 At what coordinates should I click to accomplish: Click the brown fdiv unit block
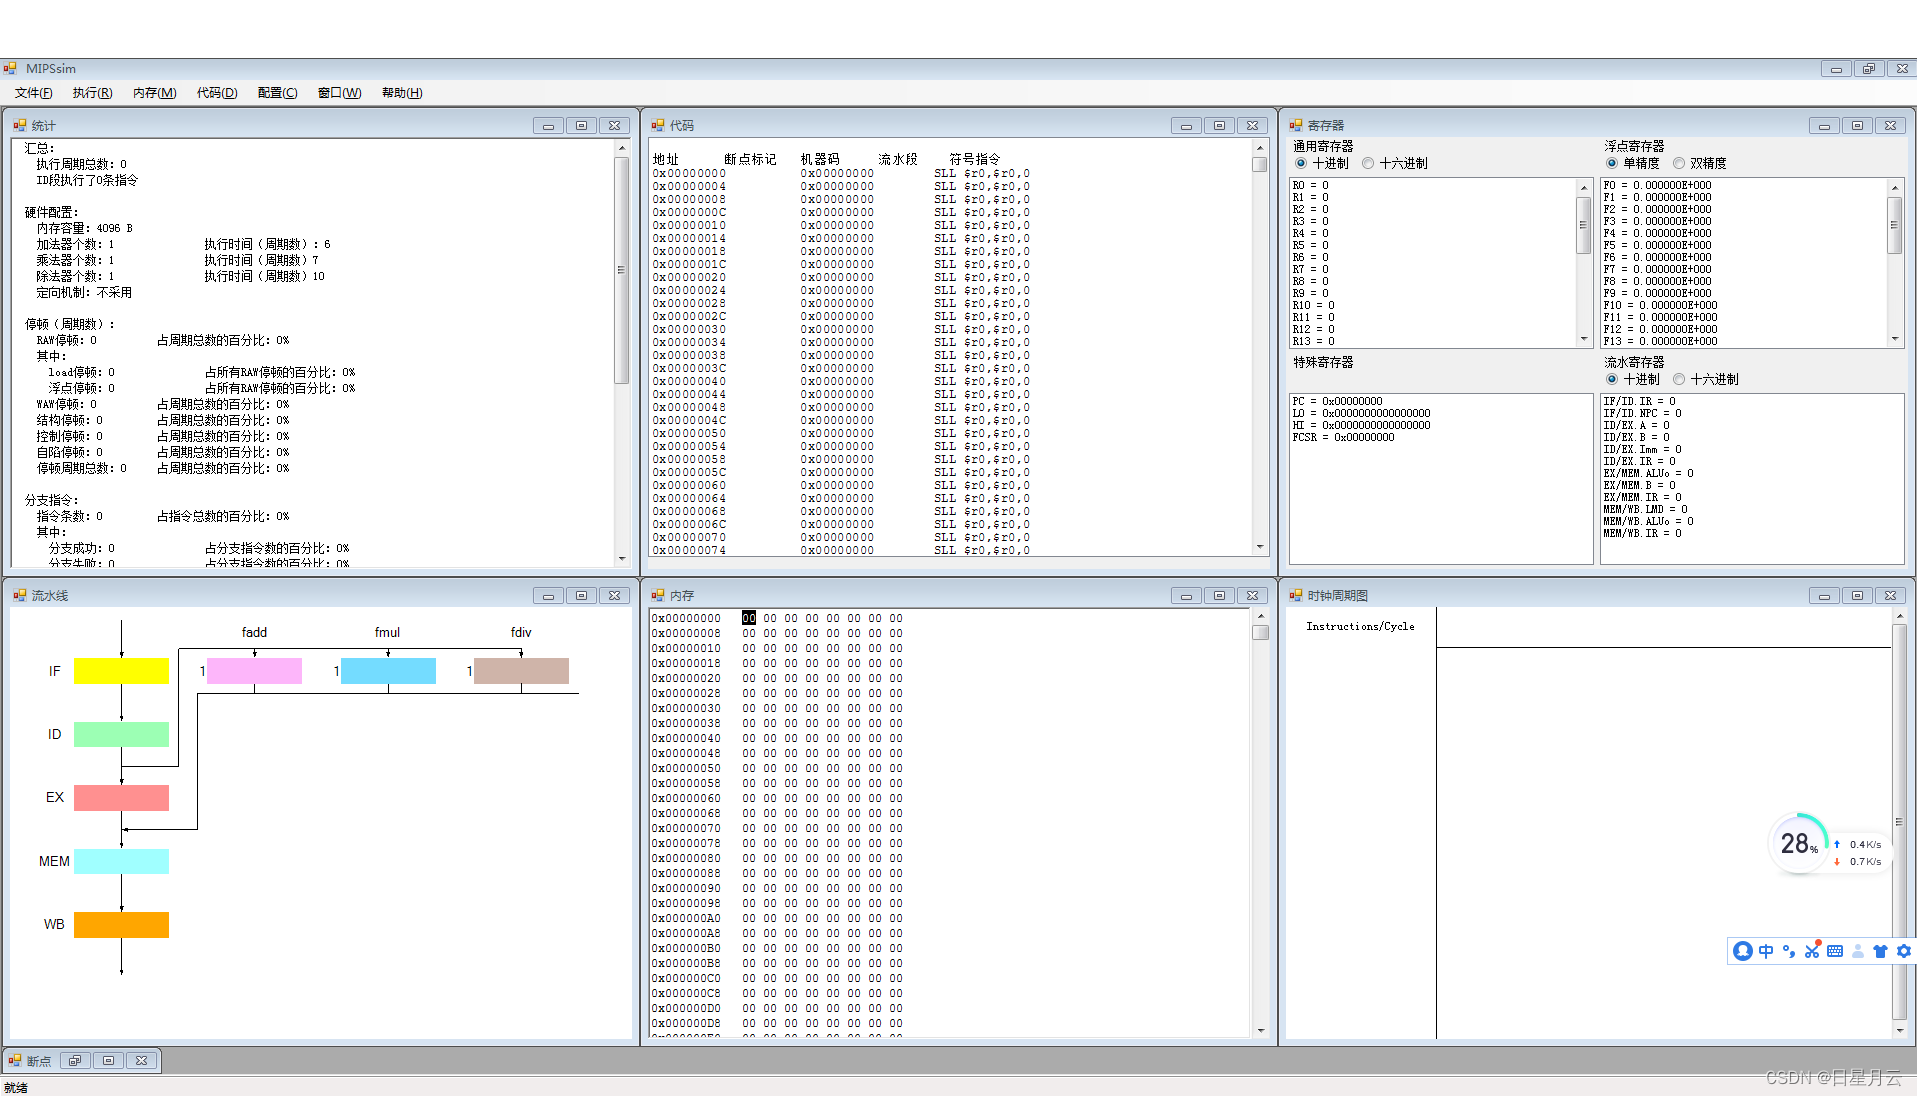[521, 671]
